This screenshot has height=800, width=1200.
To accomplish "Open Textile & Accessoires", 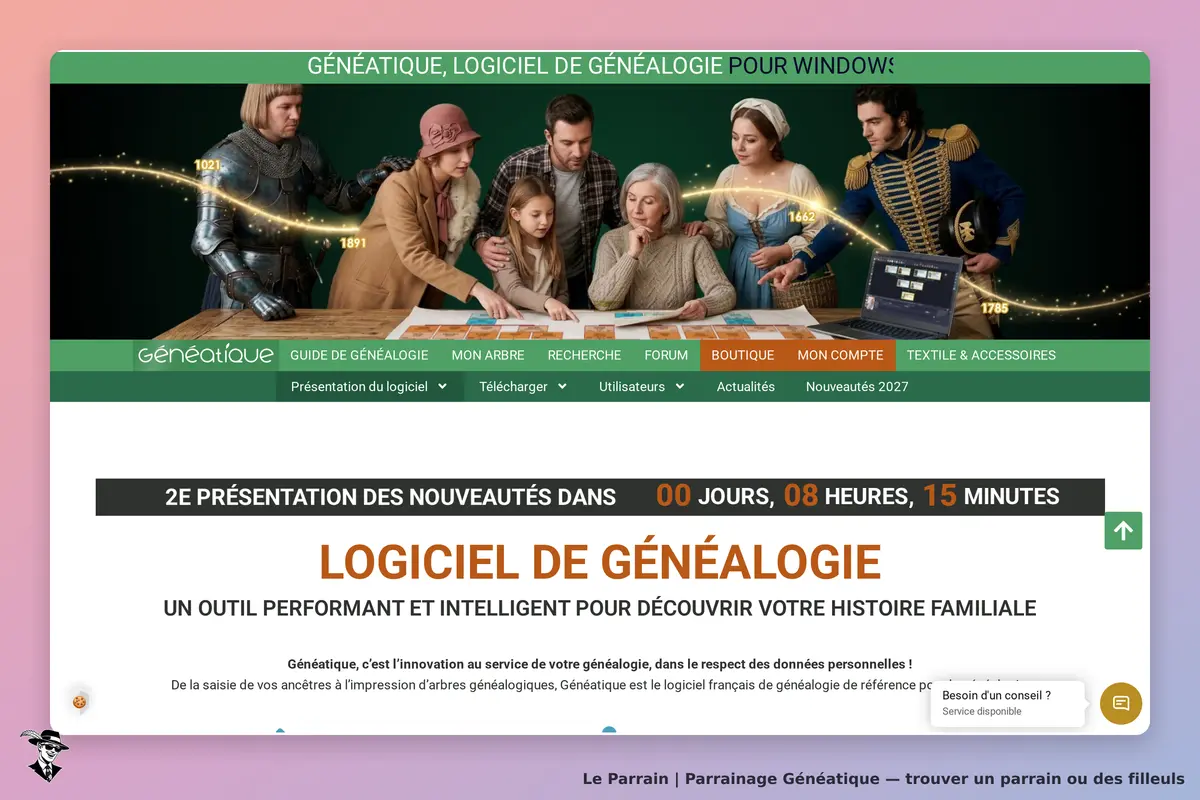I will point(981,355).
